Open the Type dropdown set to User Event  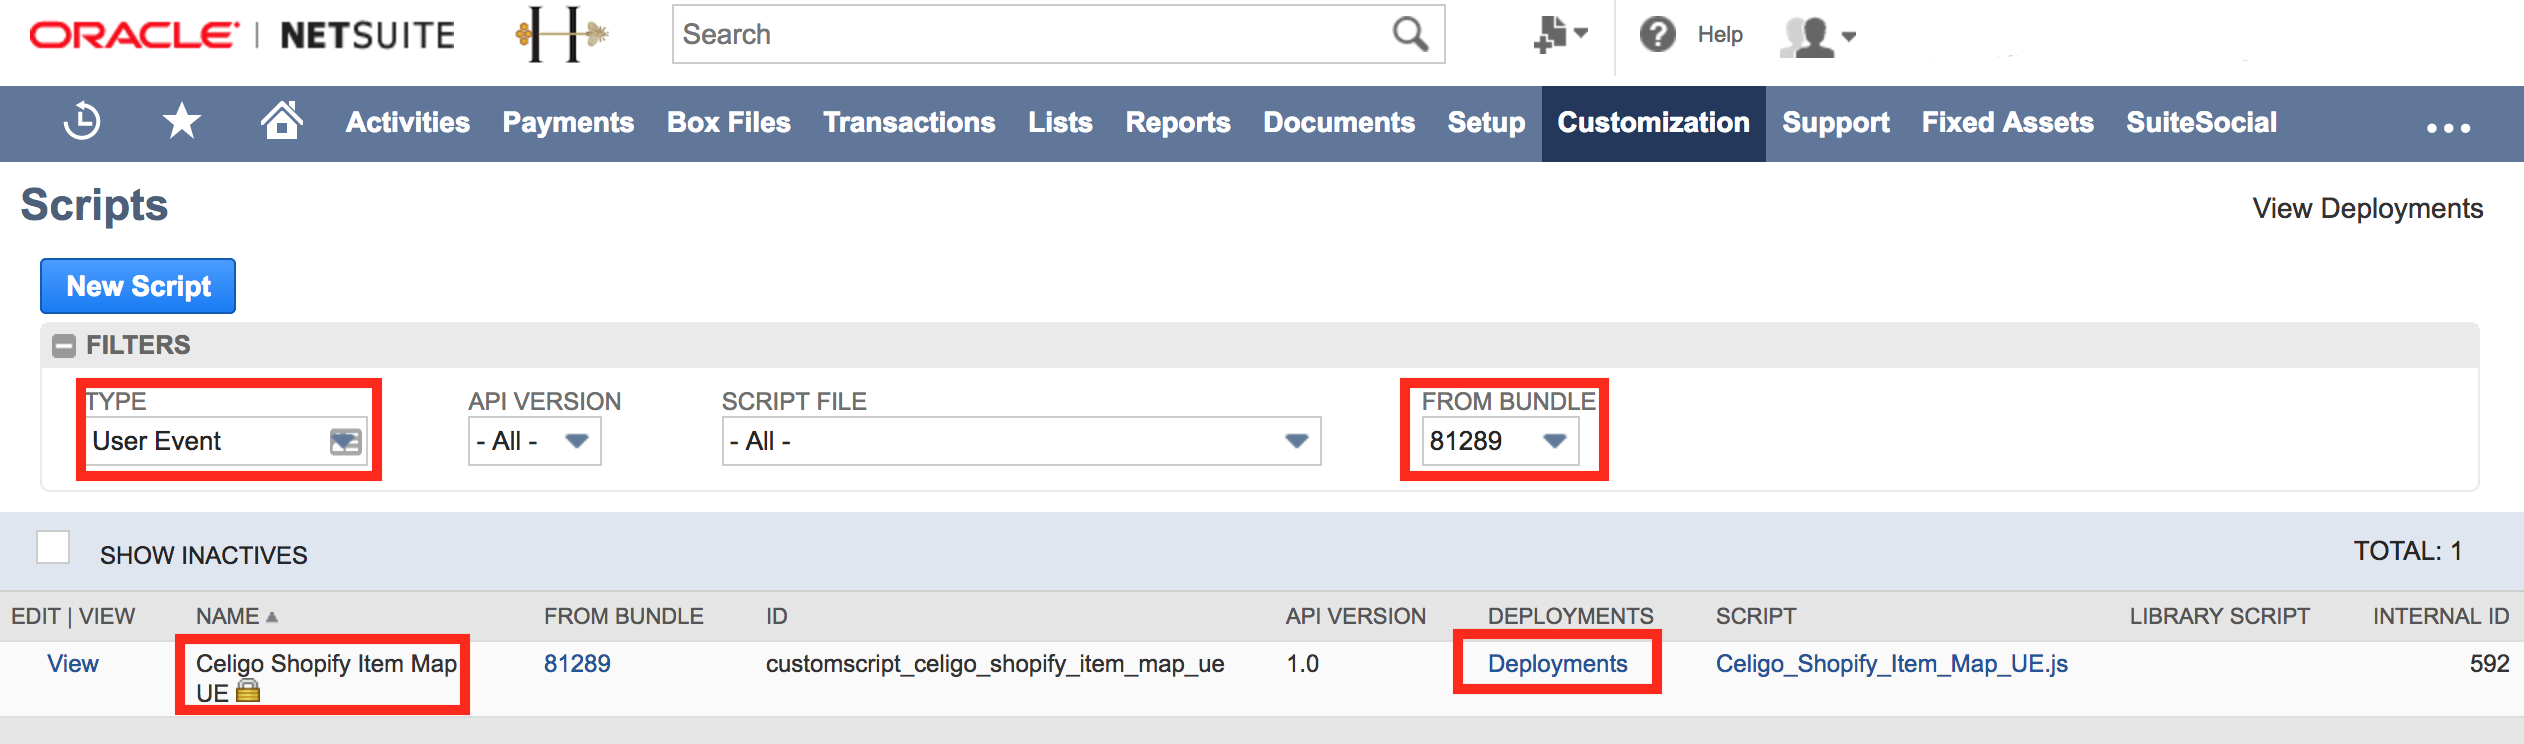coord(226,441)
